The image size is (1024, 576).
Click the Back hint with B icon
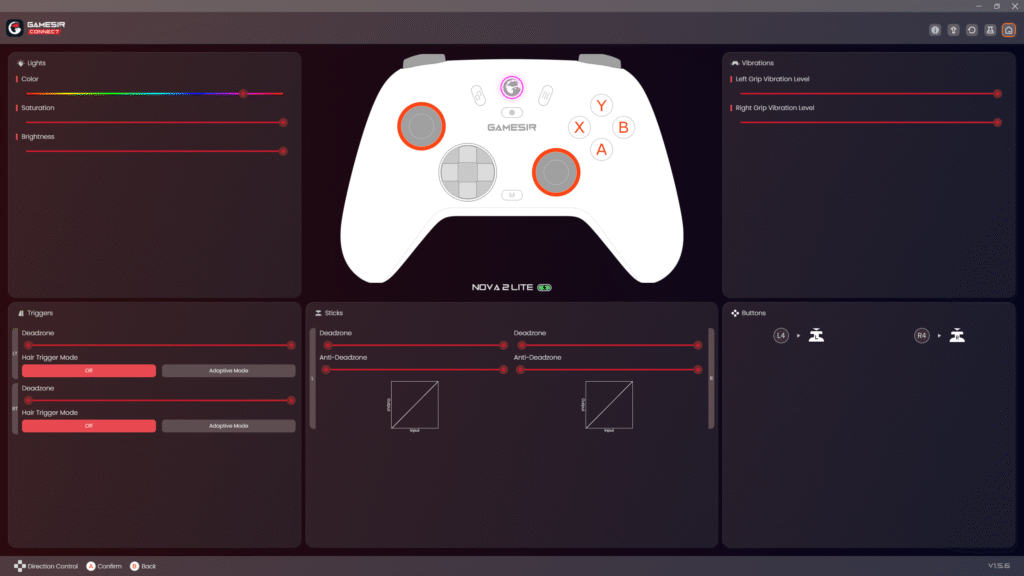[x=143, y=566]
